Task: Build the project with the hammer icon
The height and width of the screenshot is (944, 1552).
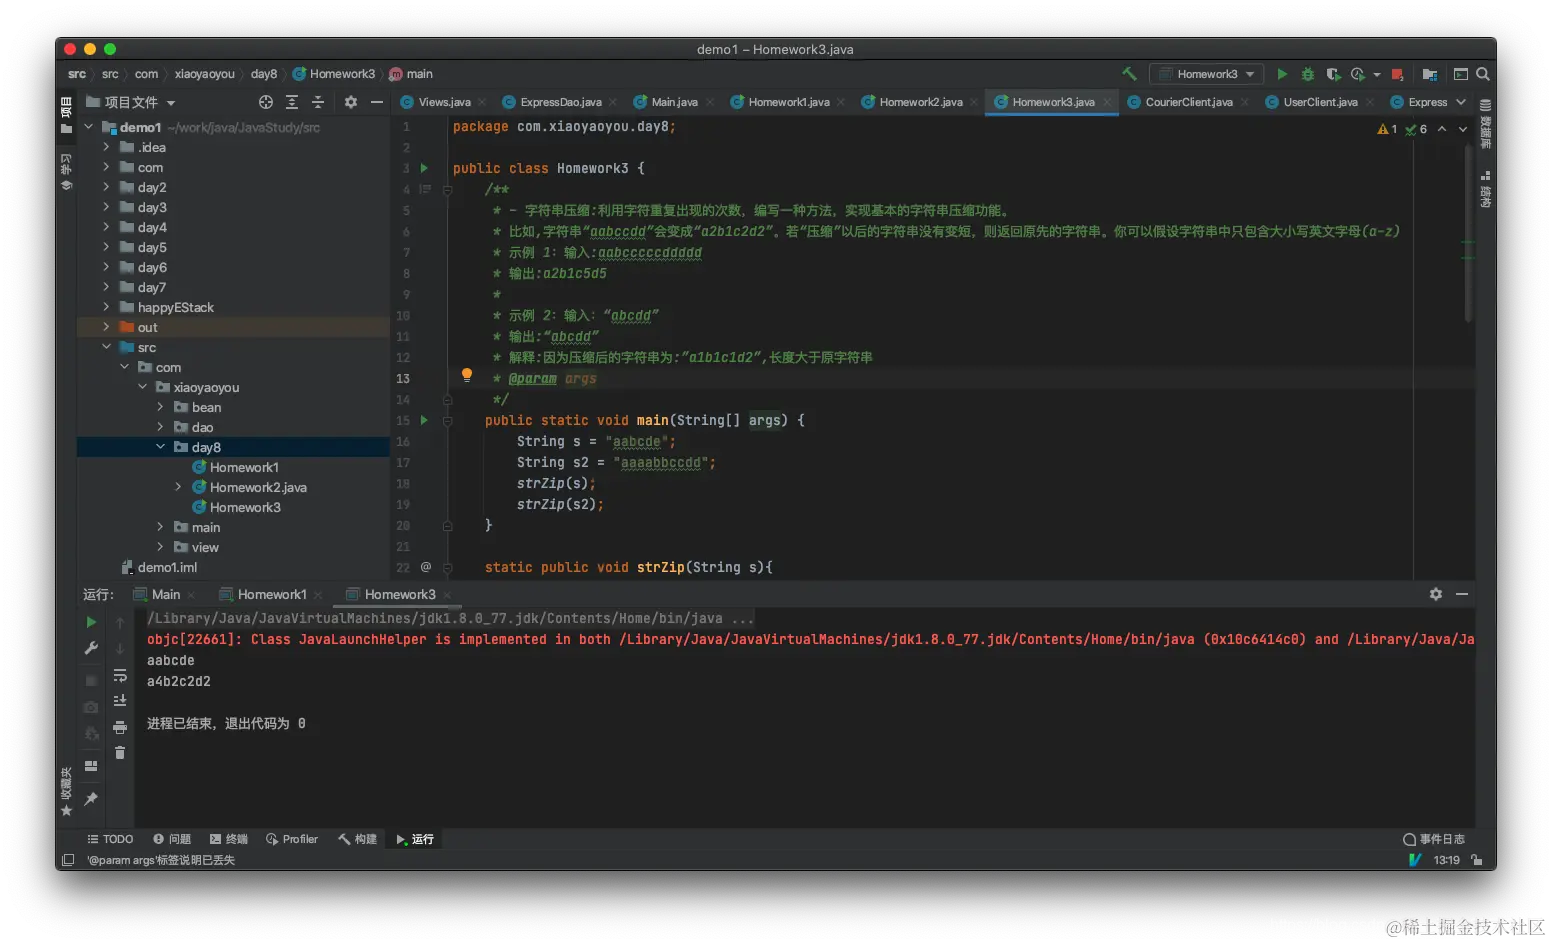Action: tap(1129, 74)
